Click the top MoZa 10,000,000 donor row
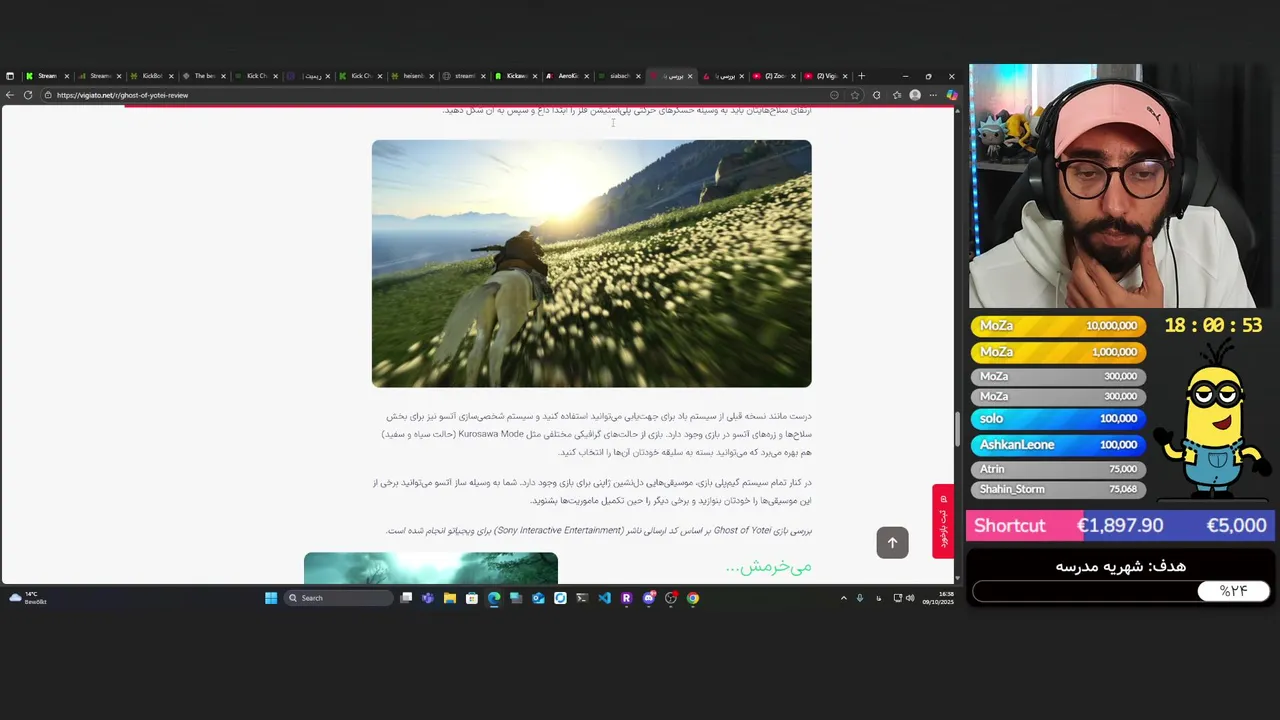 [x=1058, y=326]
